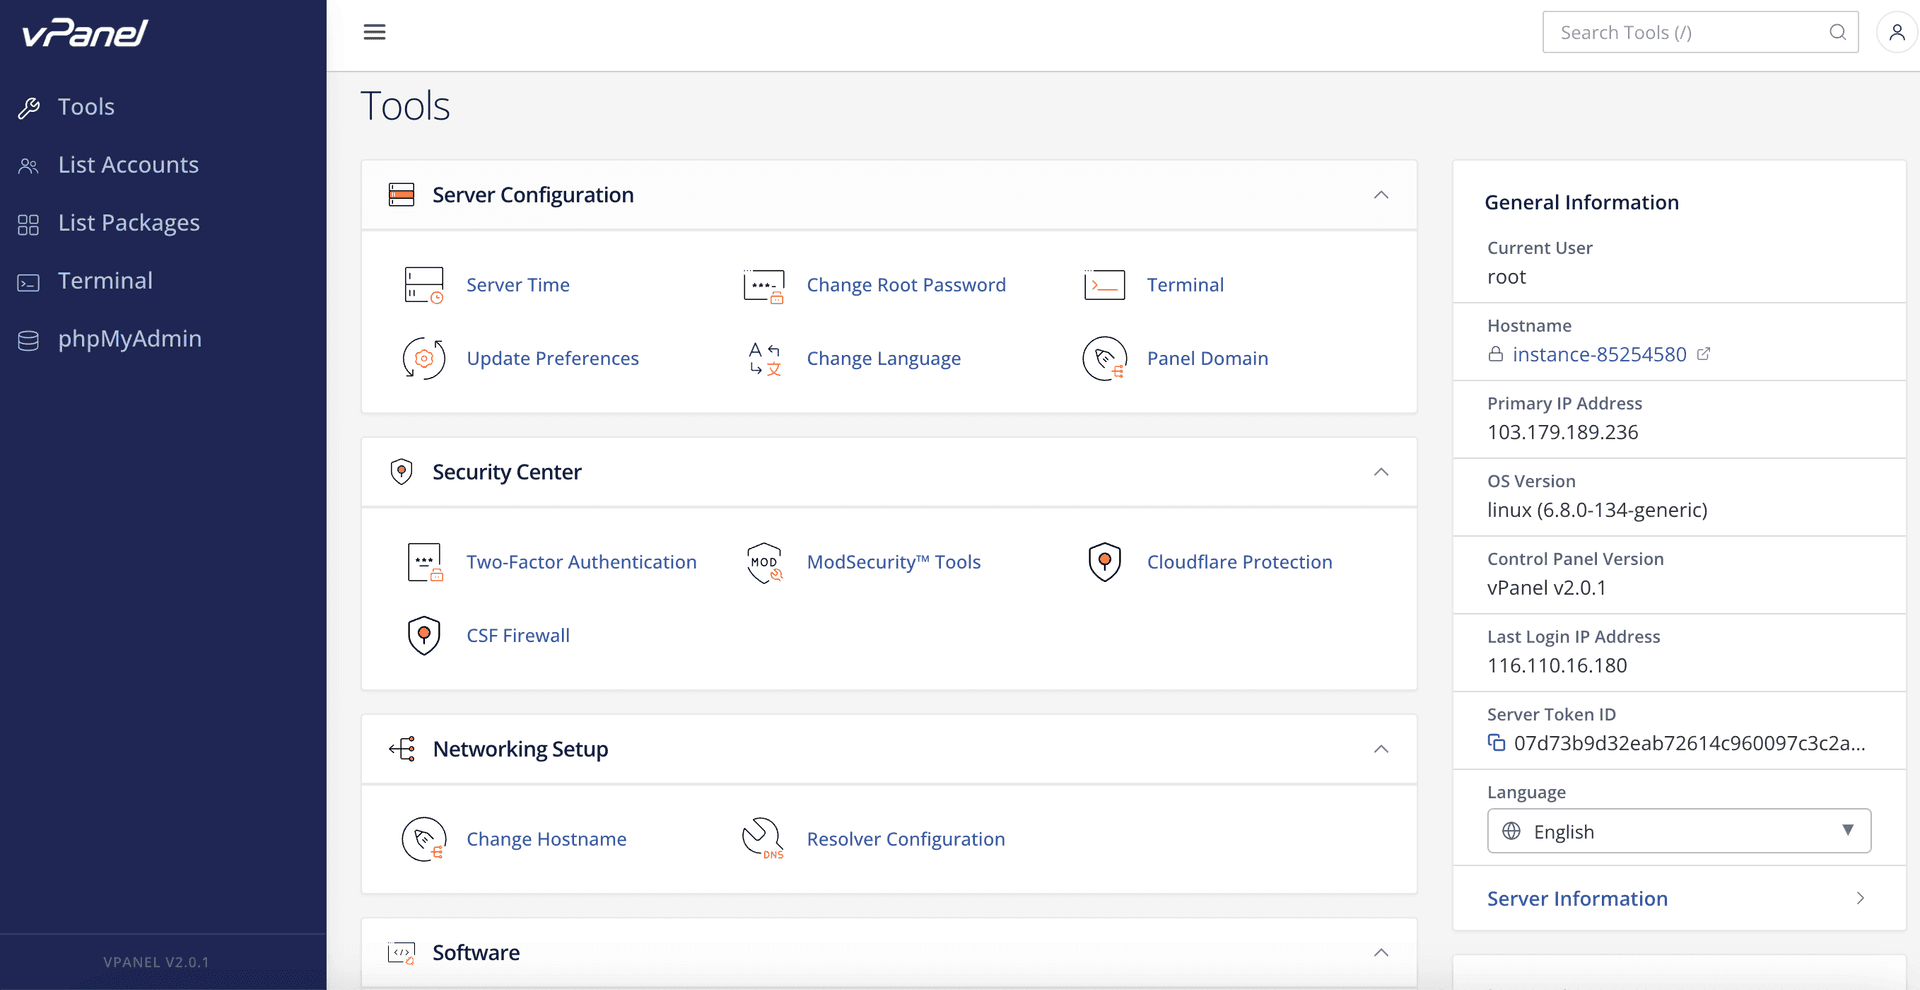1920x990 pixels.
Task: Copy the Server Token ID icon
Action: pos(1496,743)
